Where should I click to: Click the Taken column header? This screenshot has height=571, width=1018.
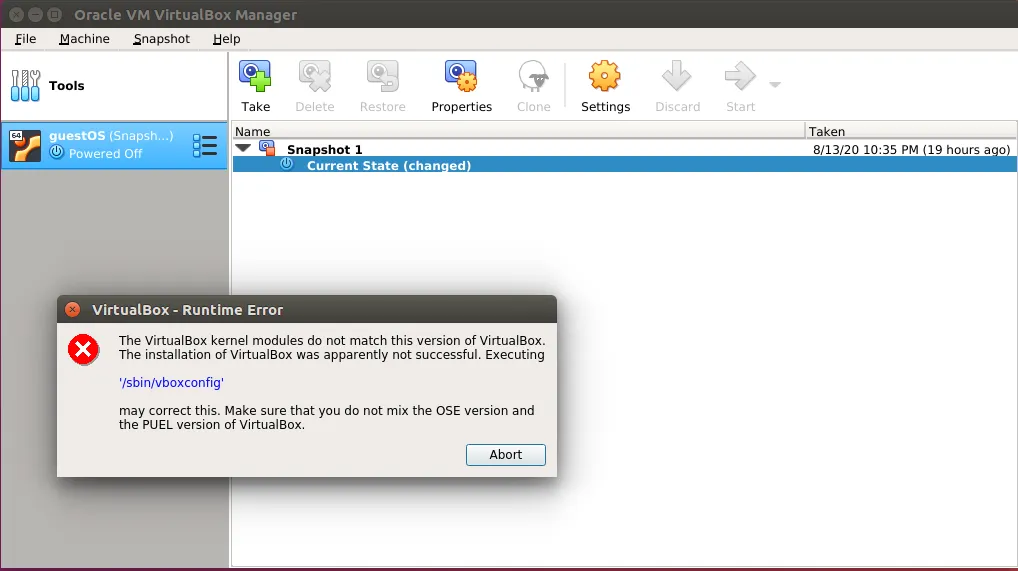(911, 131)
